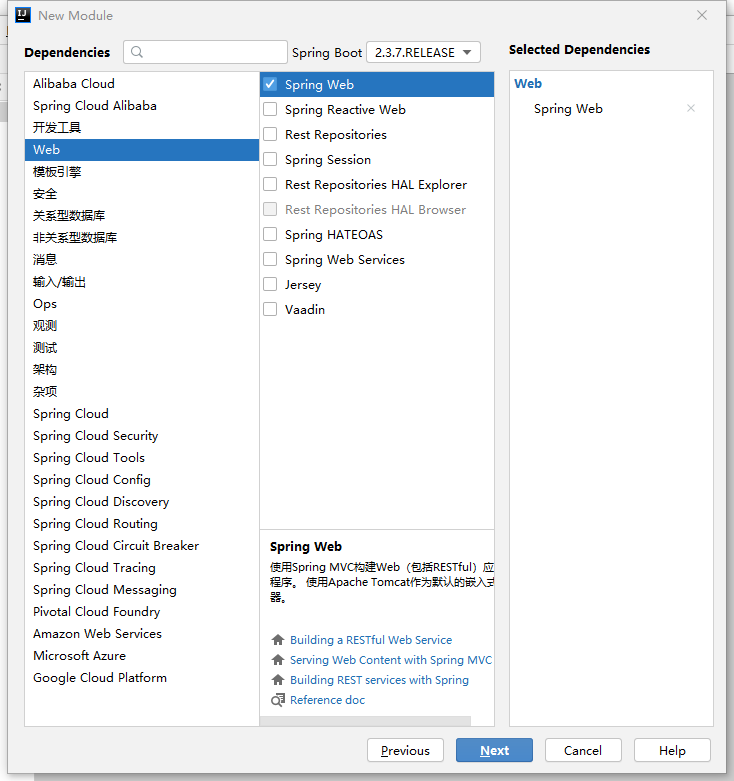Open Spring Cloud Security category
Image resolution: width=734 pixels, height=781 pixels.
[142, 435]
